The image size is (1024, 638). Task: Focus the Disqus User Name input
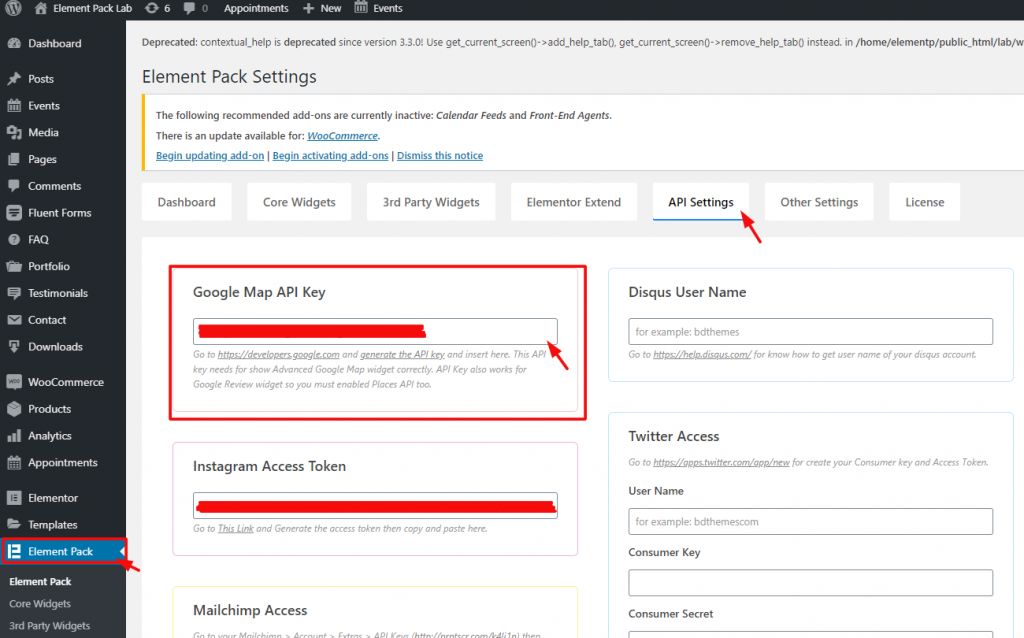coord(810,332)
